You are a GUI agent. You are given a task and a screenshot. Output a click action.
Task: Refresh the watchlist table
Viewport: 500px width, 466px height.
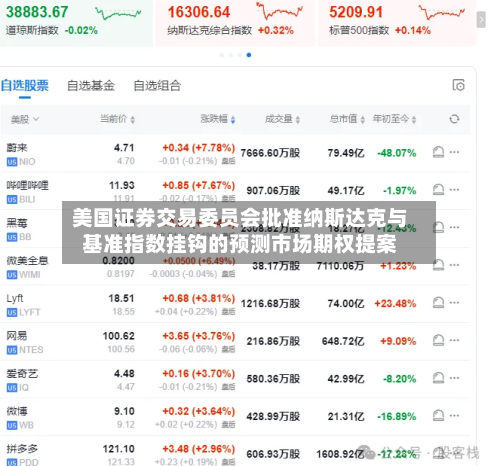[454, 119]
